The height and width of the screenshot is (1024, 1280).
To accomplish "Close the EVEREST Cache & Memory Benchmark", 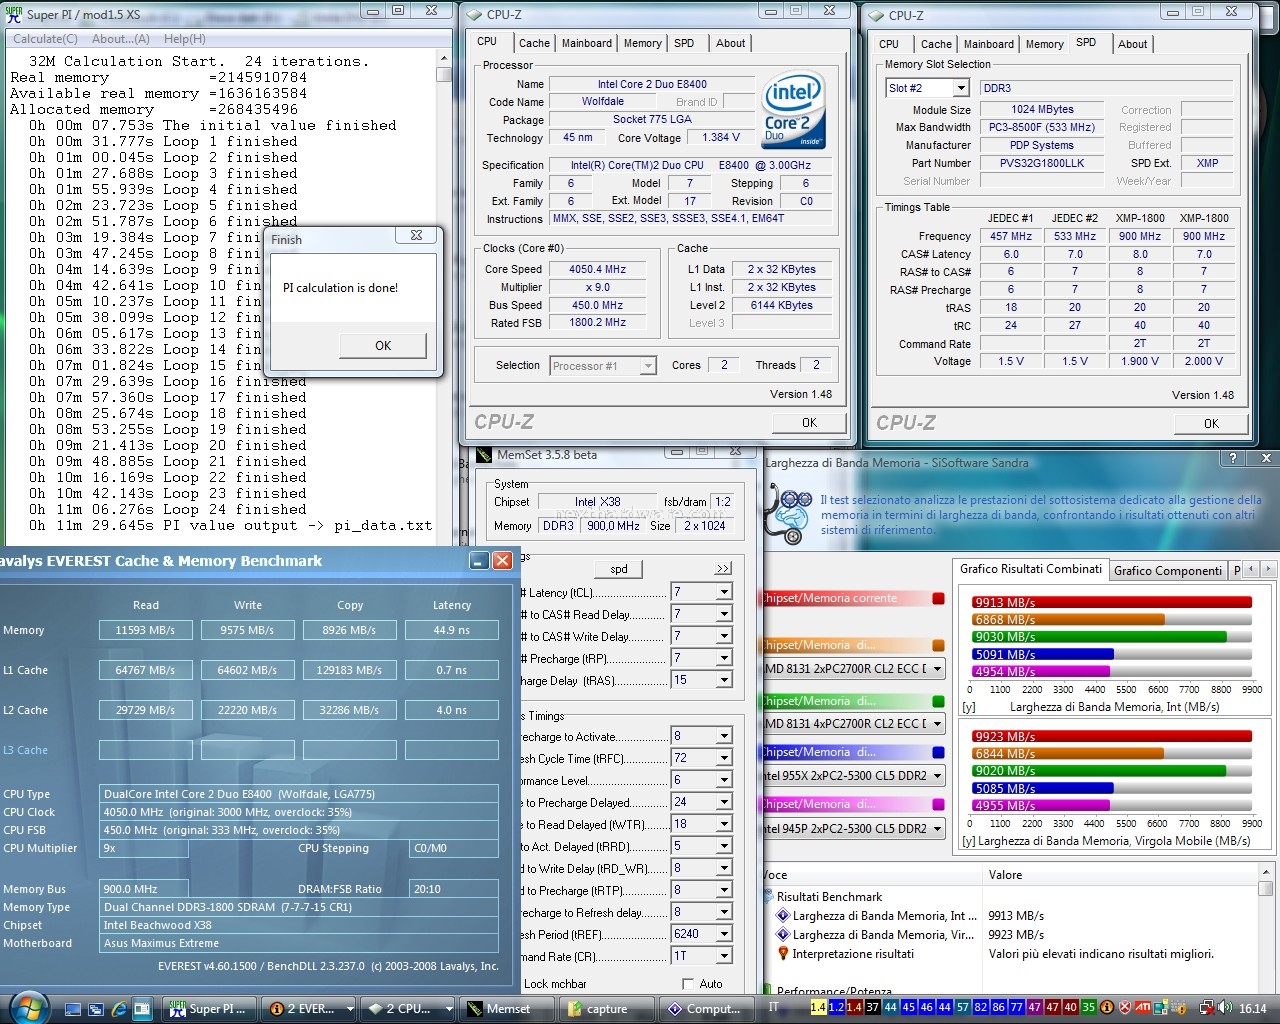I will coord(503,561).
